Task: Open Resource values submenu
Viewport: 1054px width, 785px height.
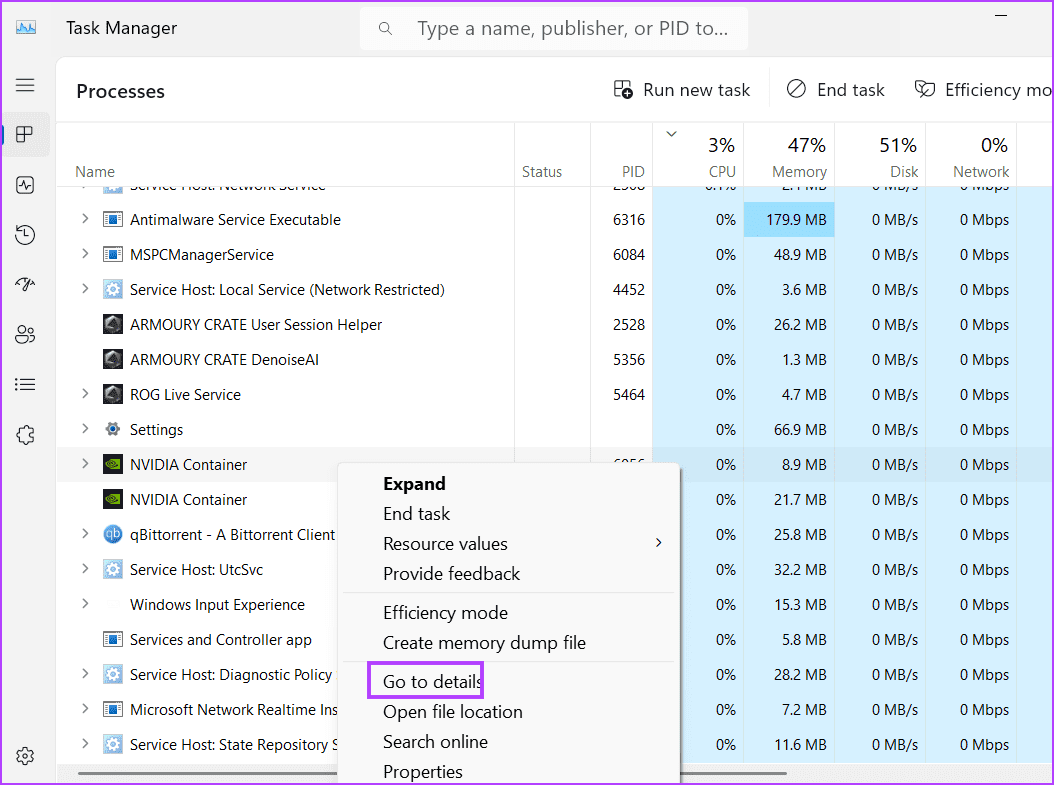Action: click(x=509, y=544)
